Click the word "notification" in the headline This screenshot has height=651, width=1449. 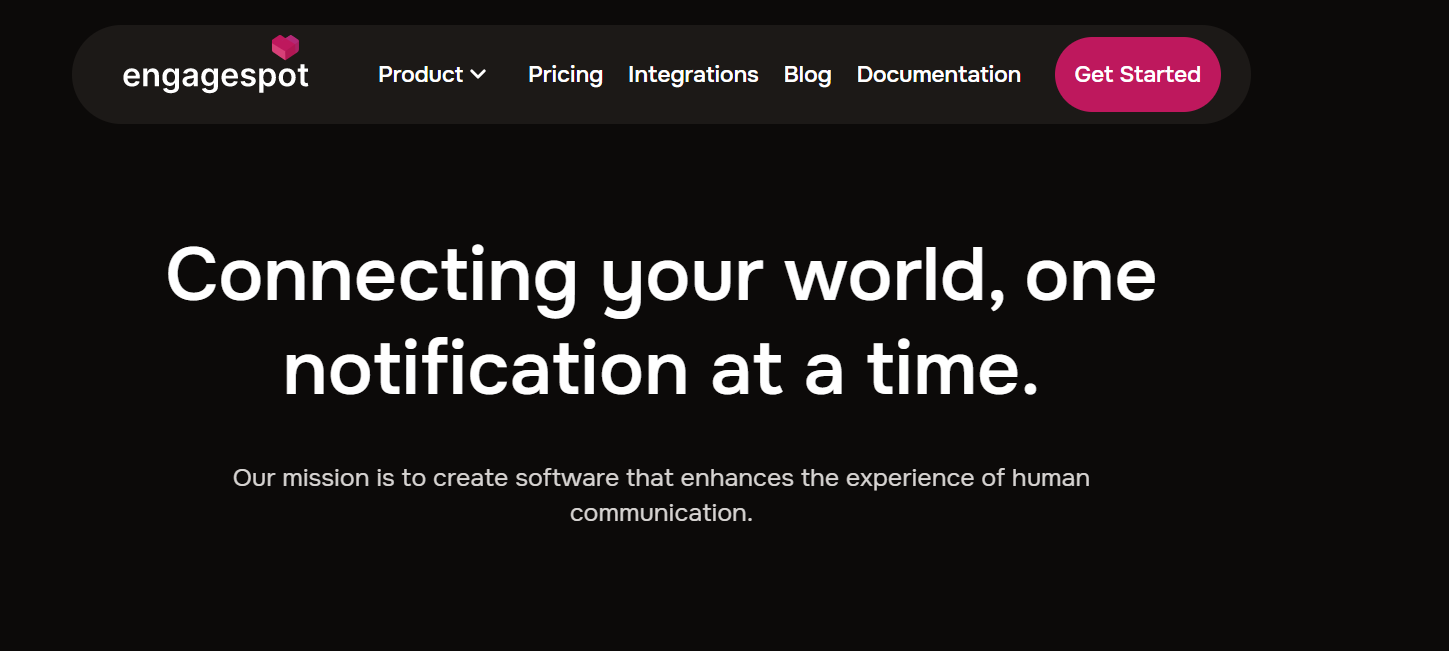[485, 369]
